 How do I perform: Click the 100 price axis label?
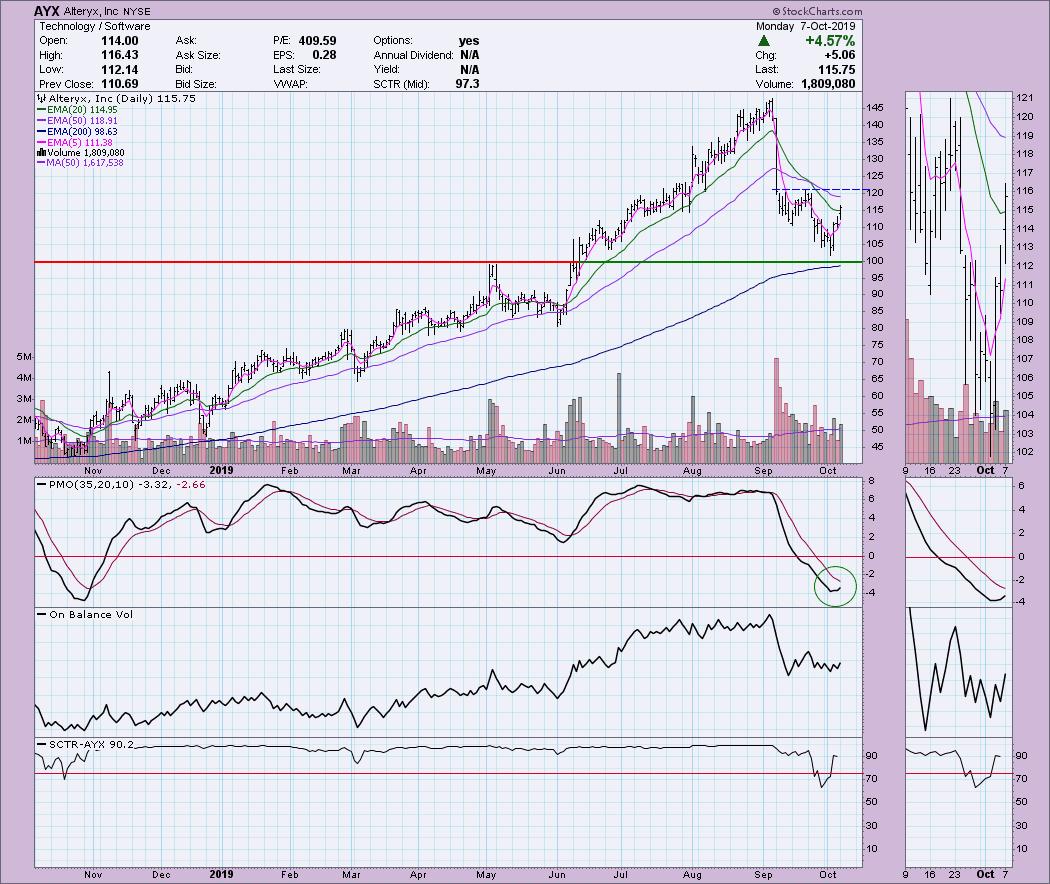pos(875,261)
